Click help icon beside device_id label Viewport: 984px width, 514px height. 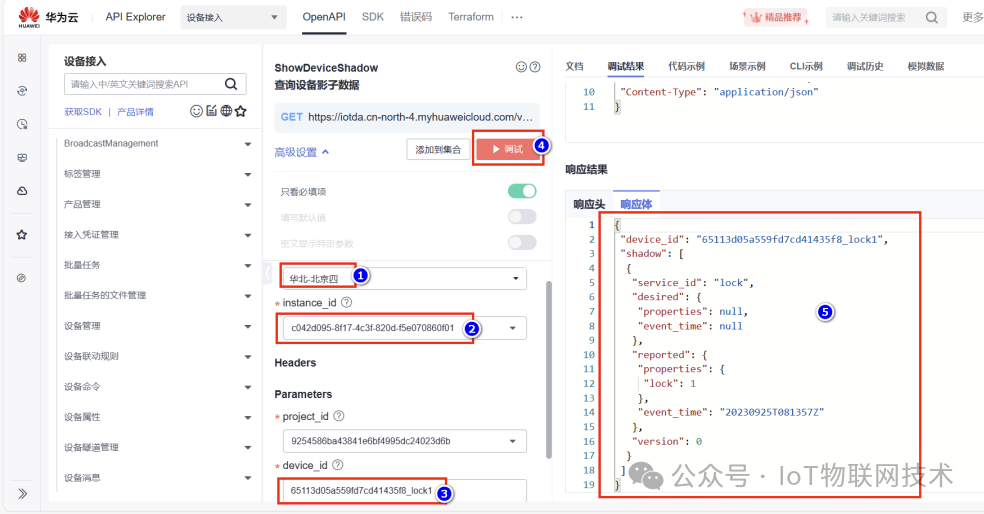click(338, 464)
